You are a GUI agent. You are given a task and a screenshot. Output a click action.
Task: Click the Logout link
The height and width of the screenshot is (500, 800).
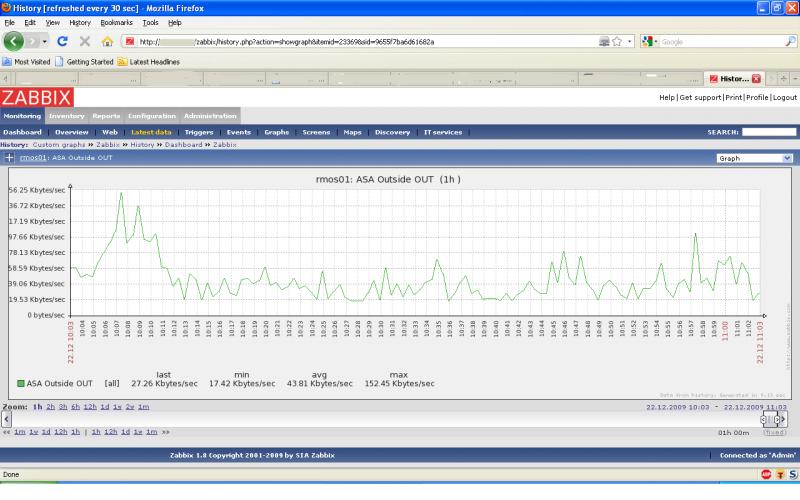tap(784, 98)
